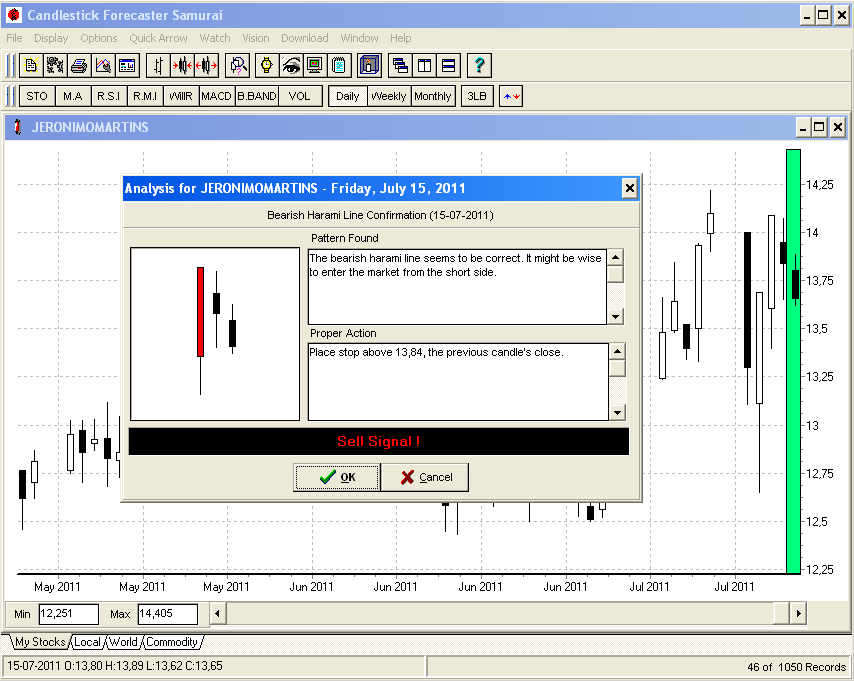Image resolution: width=854 pixels, height=681 pixels.
Task: Click the gears settings icon
Action: [x=55, y=66]
